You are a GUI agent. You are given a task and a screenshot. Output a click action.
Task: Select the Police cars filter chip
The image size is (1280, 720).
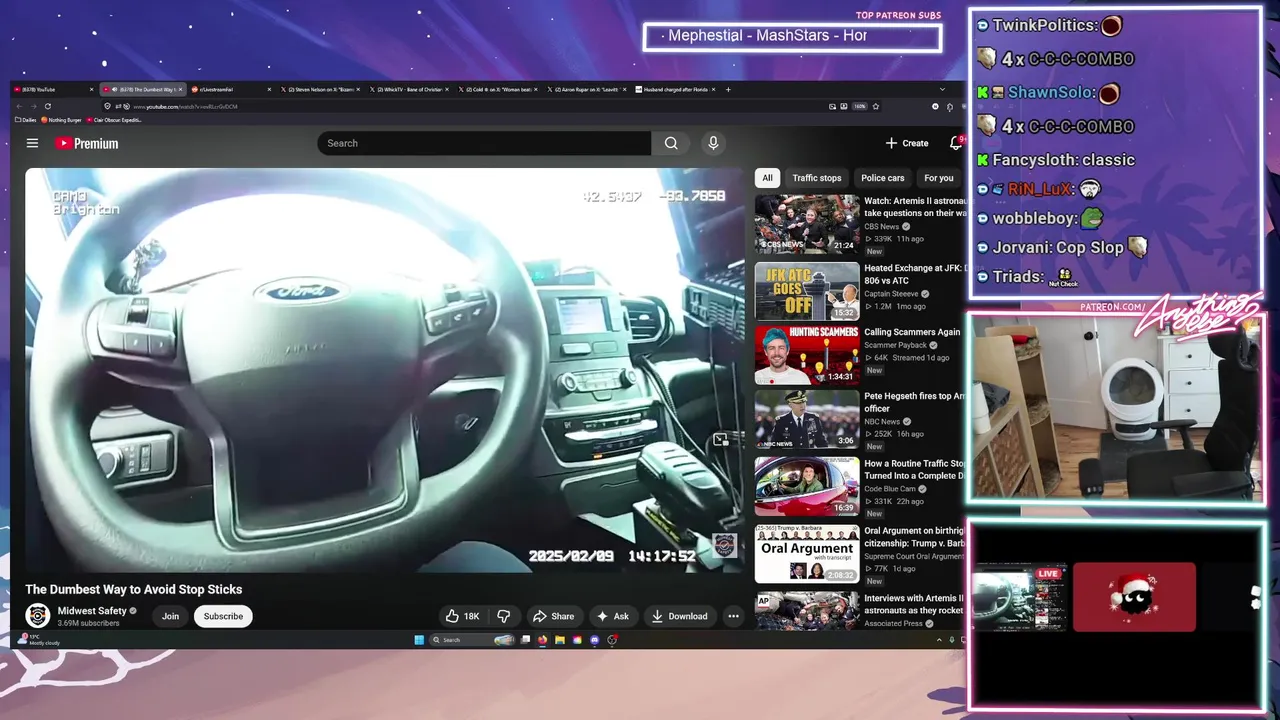[x=882, y=178]
